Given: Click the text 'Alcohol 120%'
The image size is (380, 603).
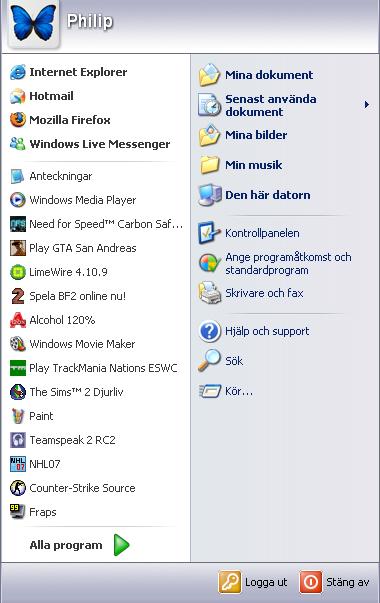Looking at the screenshot, I should click(x=62, y=320).
